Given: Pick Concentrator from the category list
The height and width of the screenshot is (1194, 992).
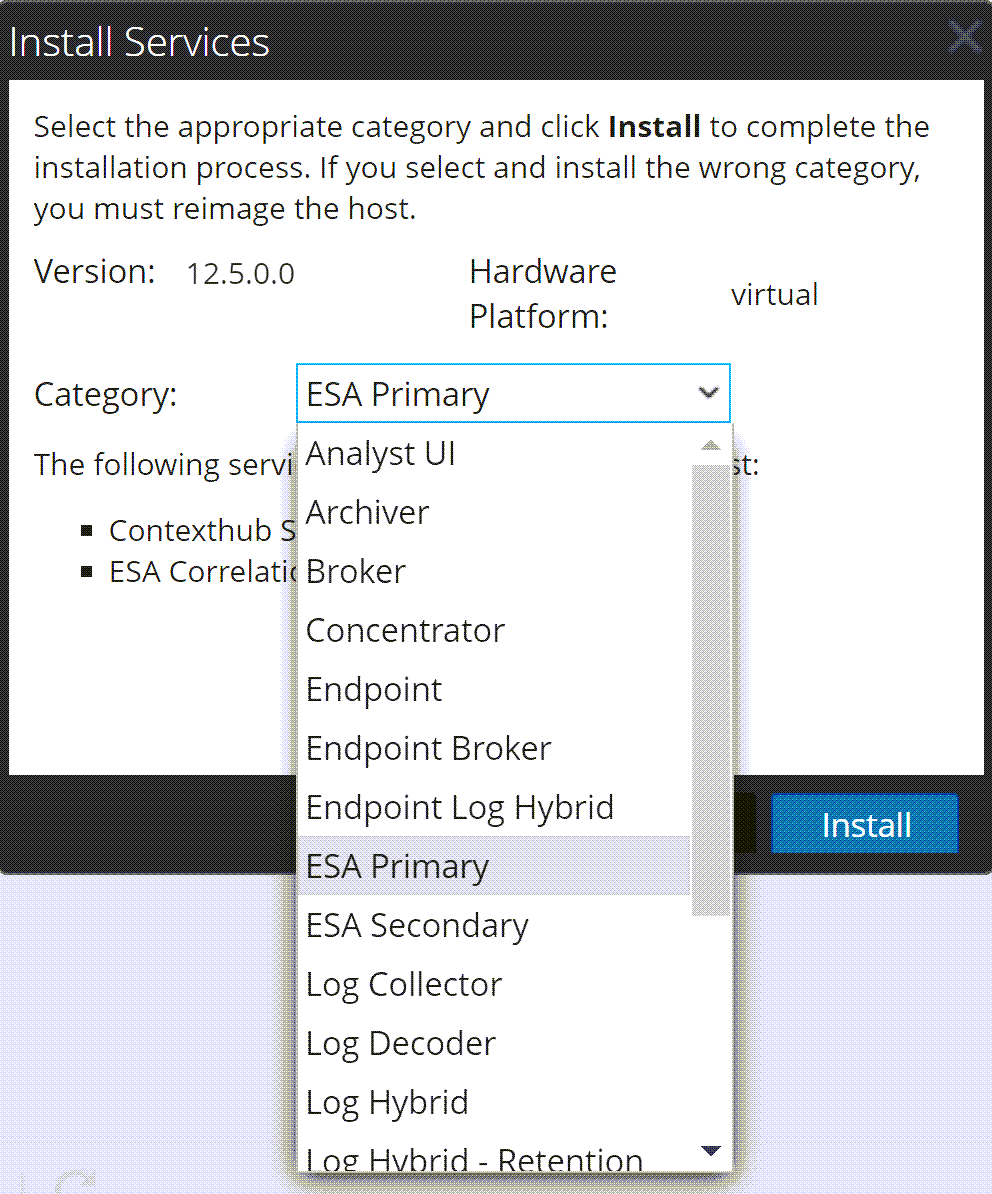Looking at the screenshot, I should click(x=405, y=631).
